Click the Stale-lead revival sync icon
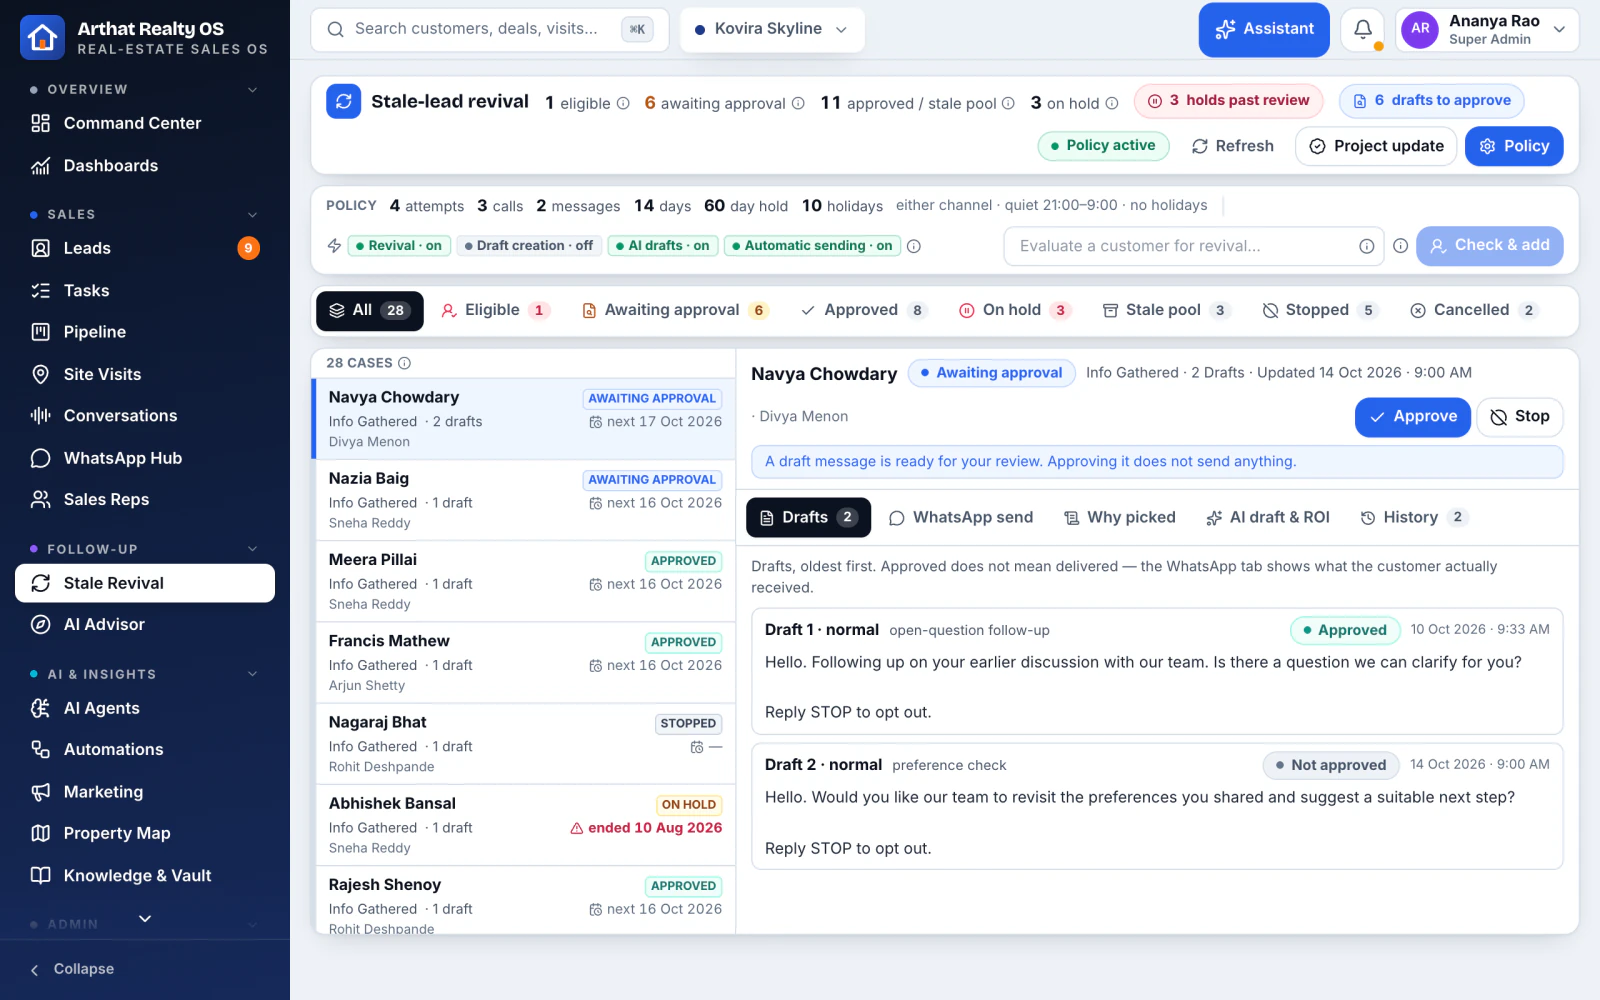Viewport: 1600px width, 1000px height. pyautogui.click(x=343, y=101)
